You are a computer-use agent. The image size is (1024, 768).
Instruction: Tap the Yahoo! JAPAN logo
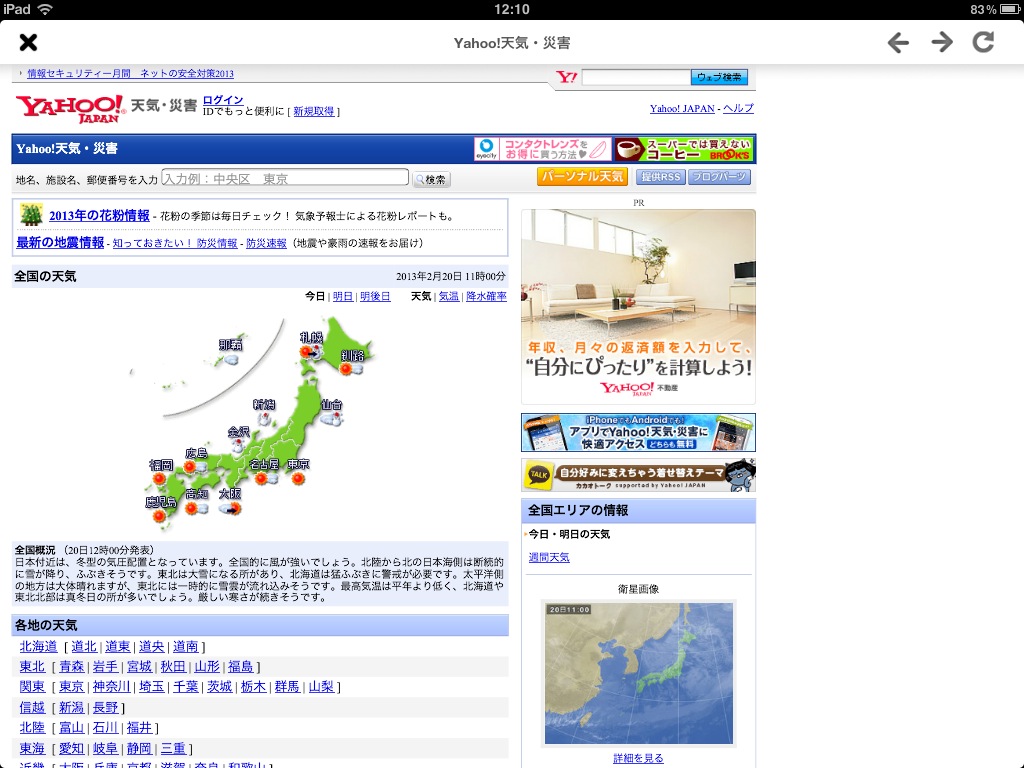70,108
